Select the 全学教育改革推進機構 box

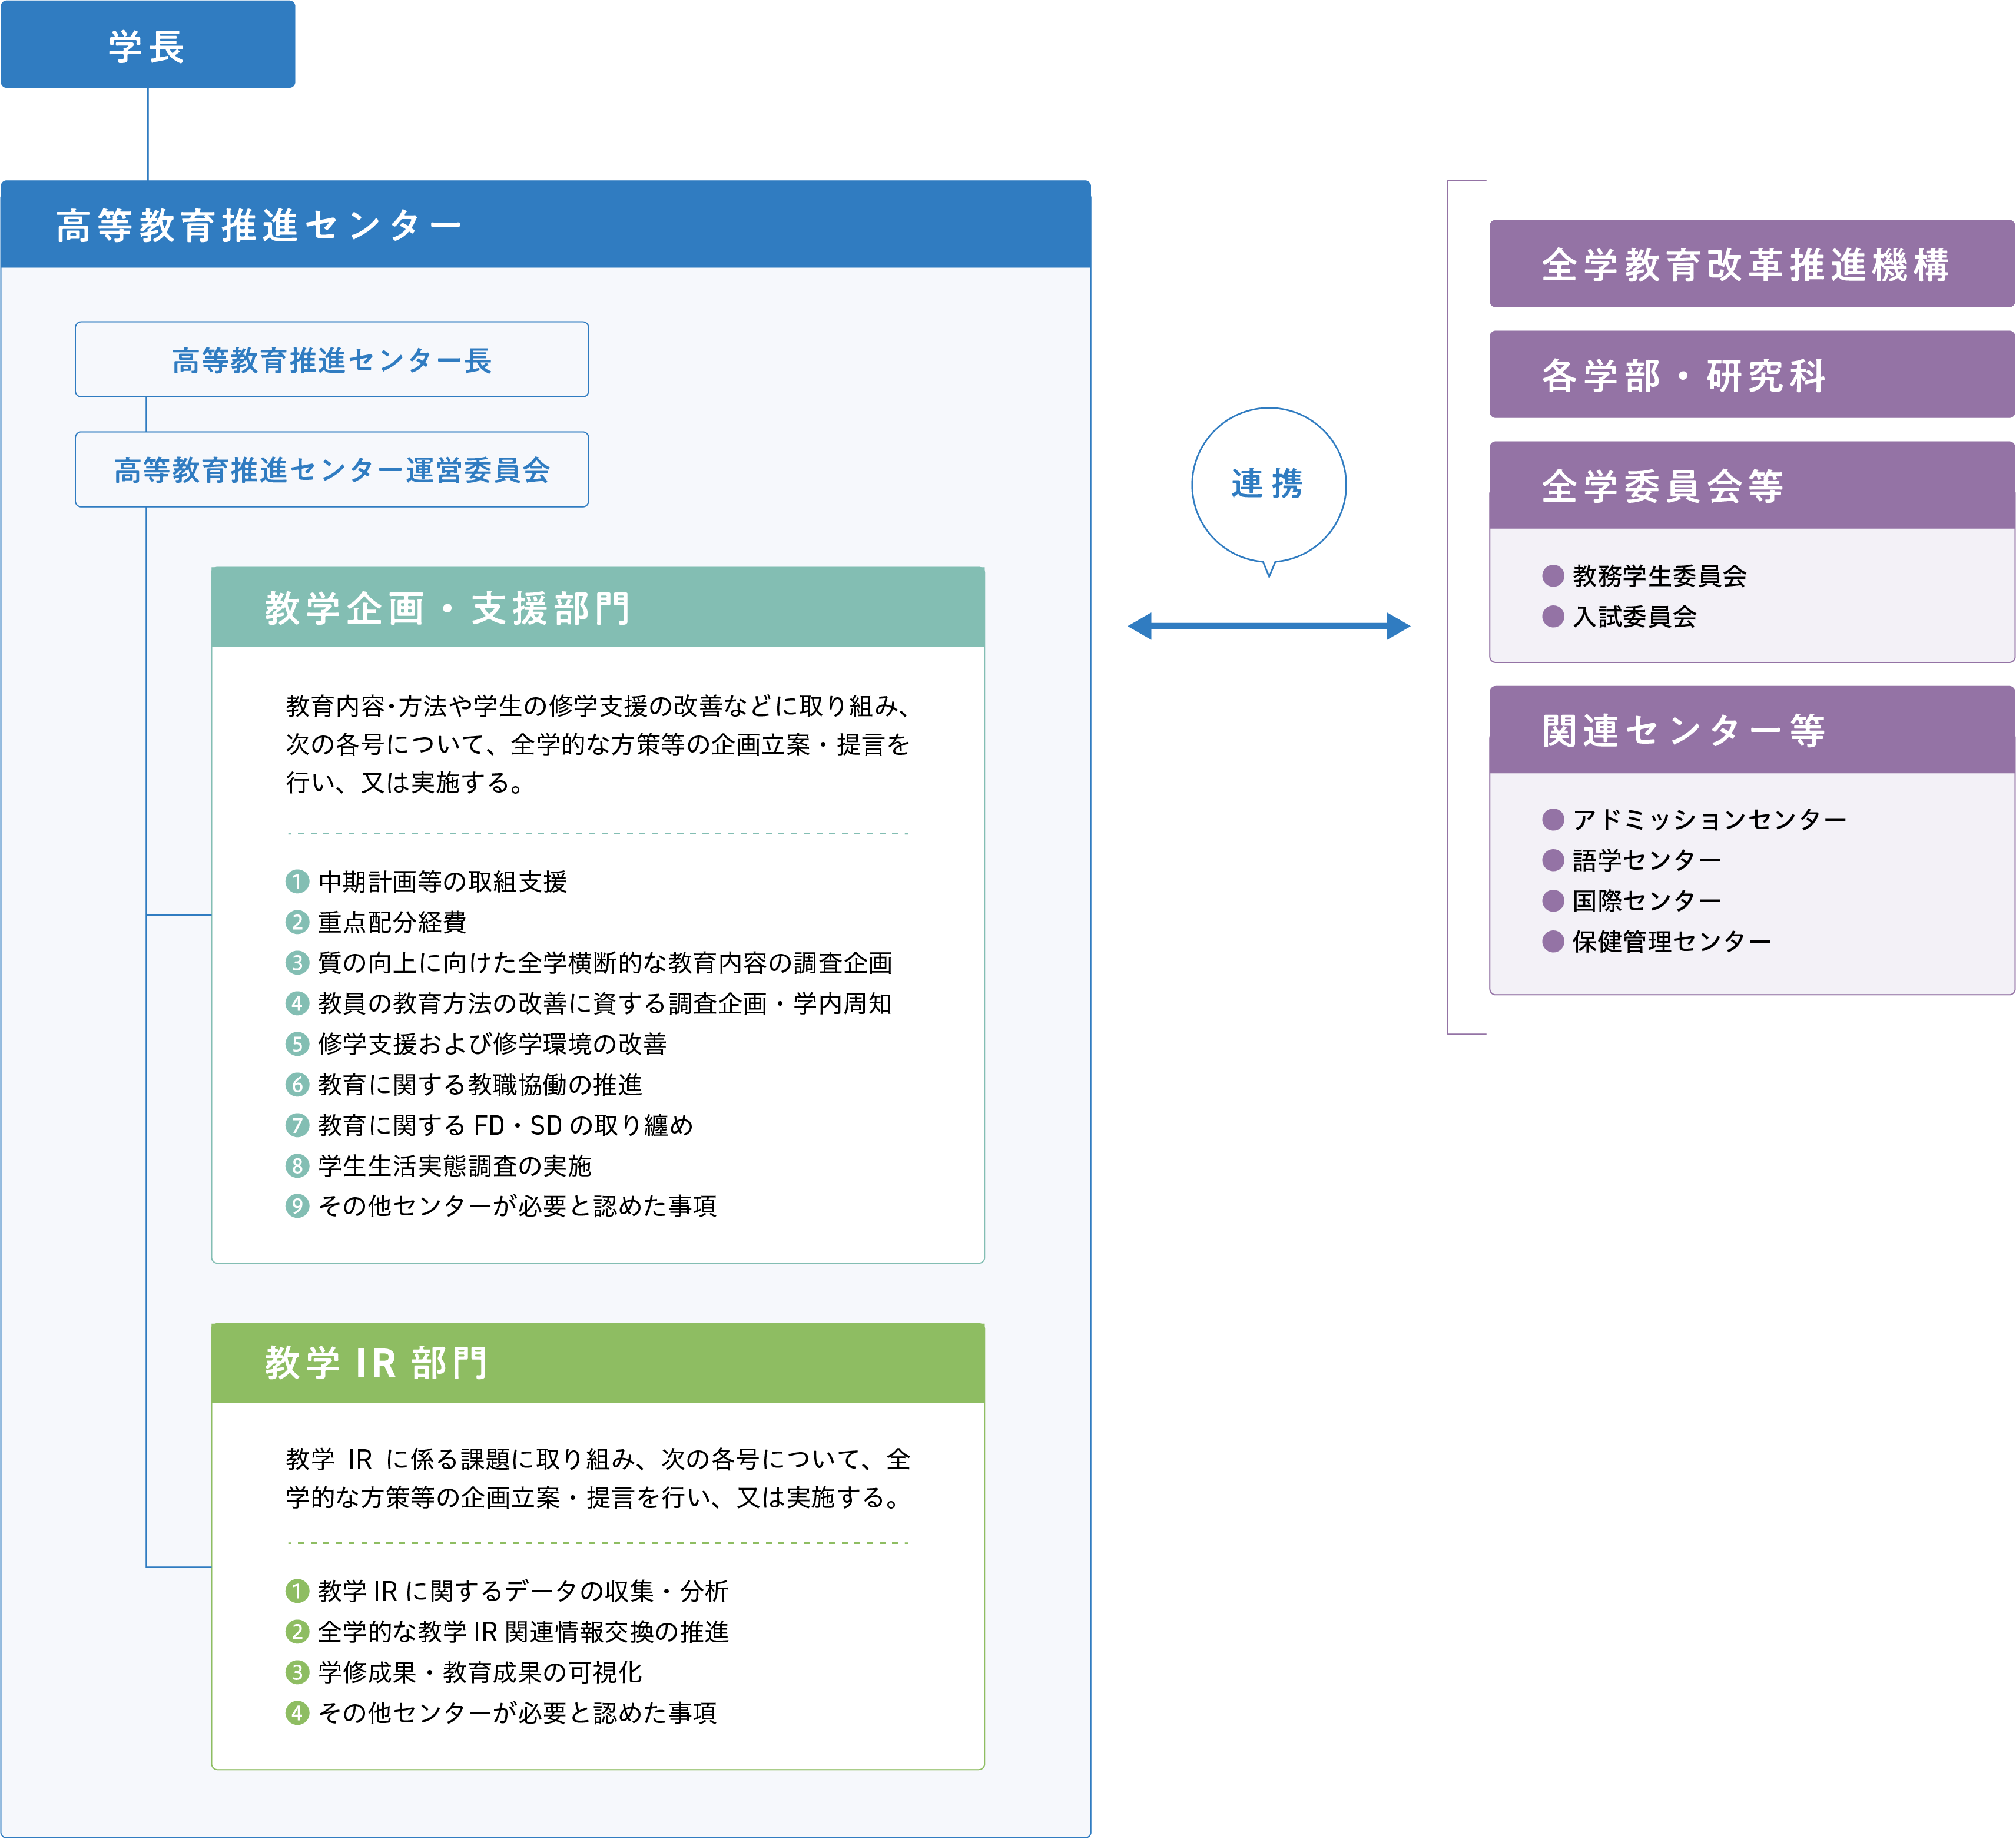1751,264
